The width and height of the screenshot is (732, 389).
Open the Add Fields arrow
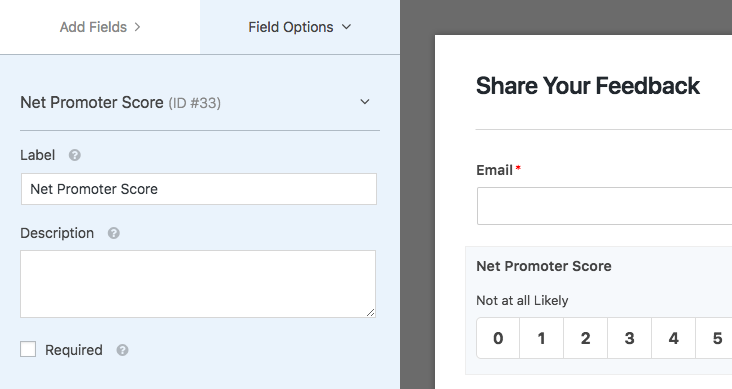click(x=137, y=27)
